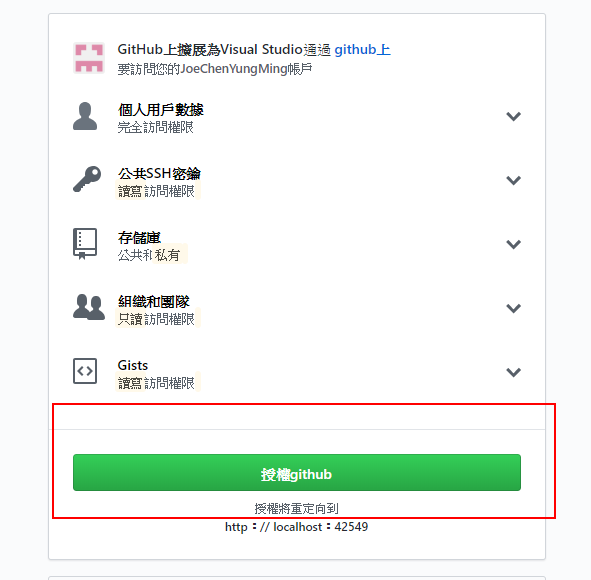Image resolution: width=591 pixels, height=580 pixels.
Task: Expand the 個人用戶數據 permission chevron
Action: 513,116
